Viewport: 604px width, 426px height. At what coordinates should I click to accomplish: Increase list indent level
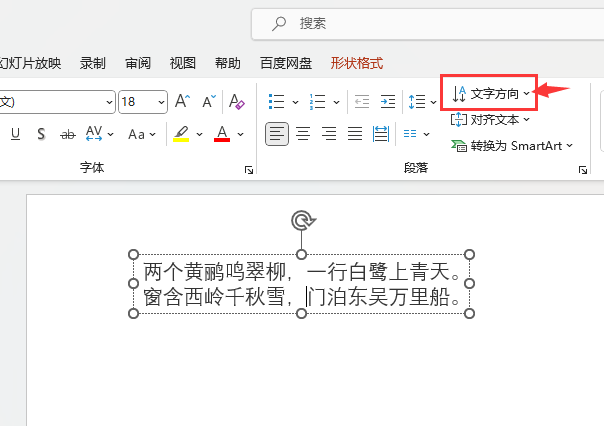point(388,102)
